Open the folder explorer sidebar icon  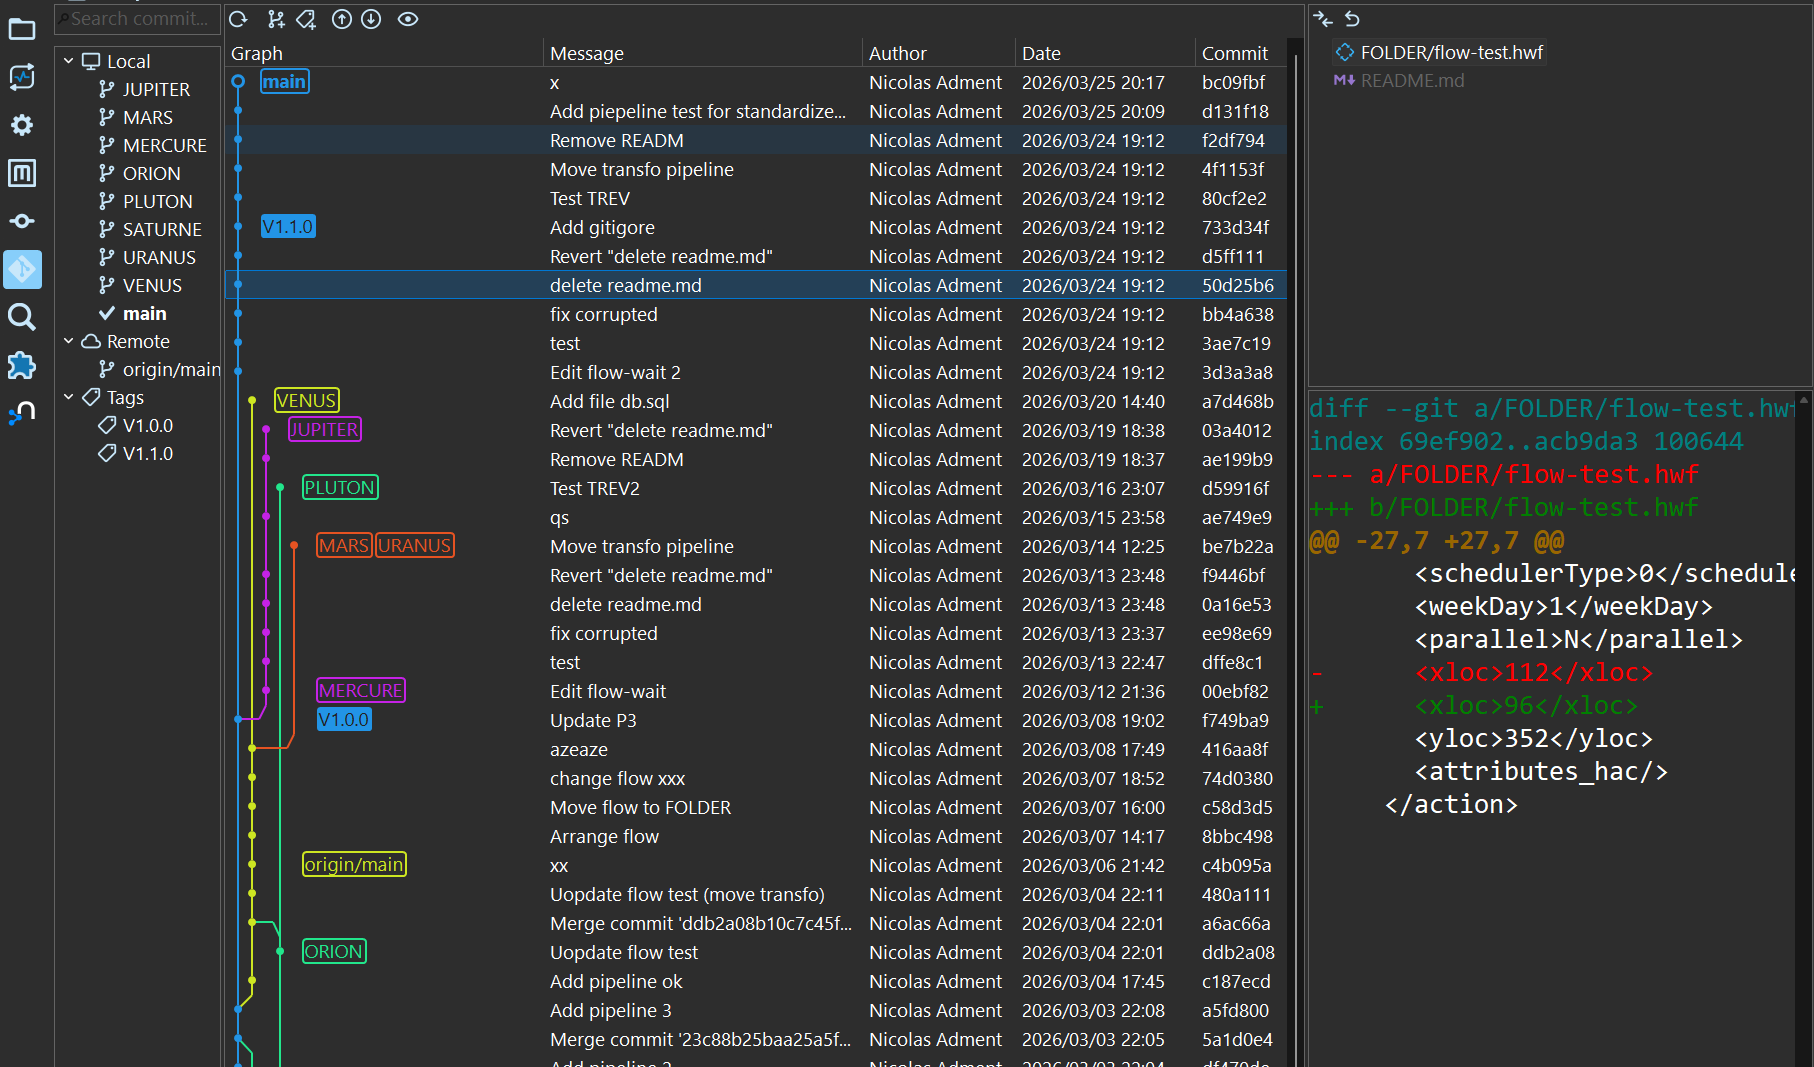[x=22, y=29]
